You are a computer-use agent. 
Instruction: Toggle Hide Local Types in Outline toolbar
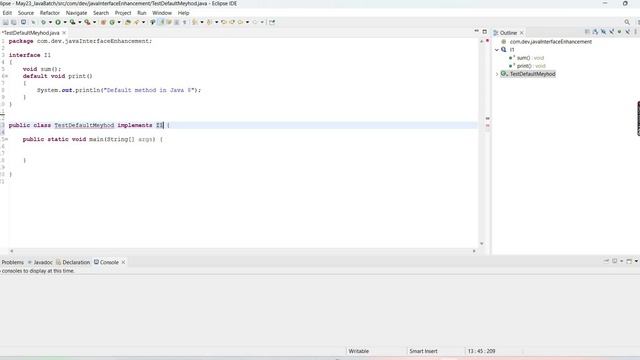pos(627,32)
